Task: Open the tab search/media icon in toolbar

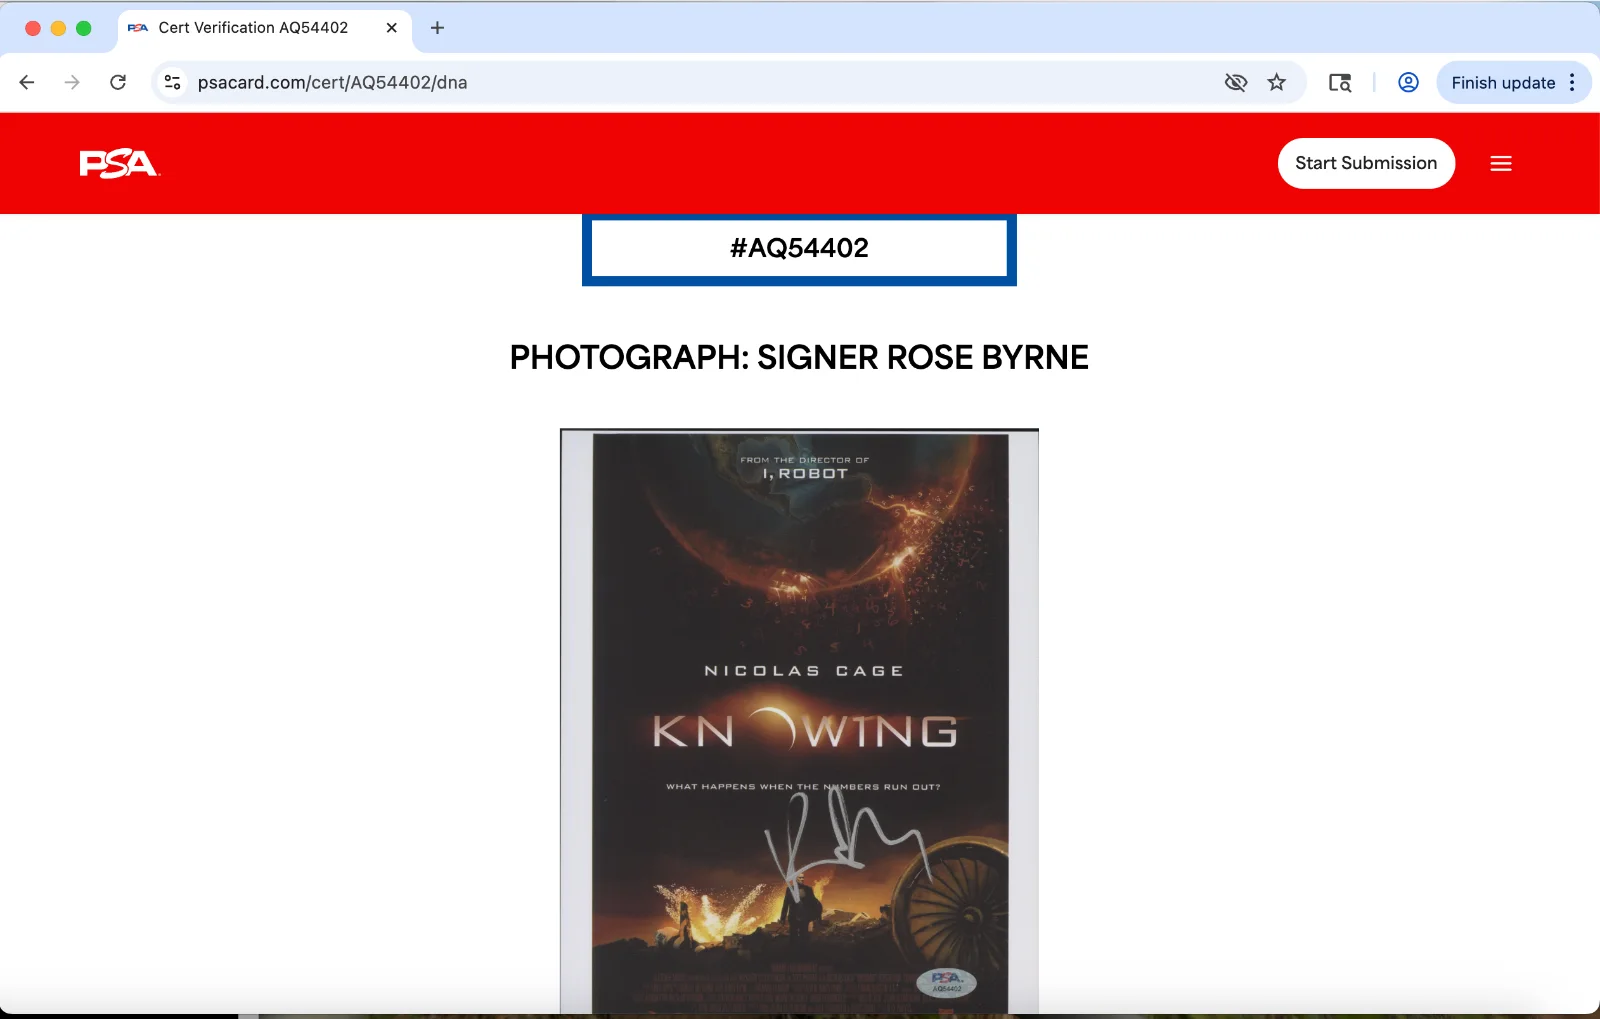Action: point(1340,83)
